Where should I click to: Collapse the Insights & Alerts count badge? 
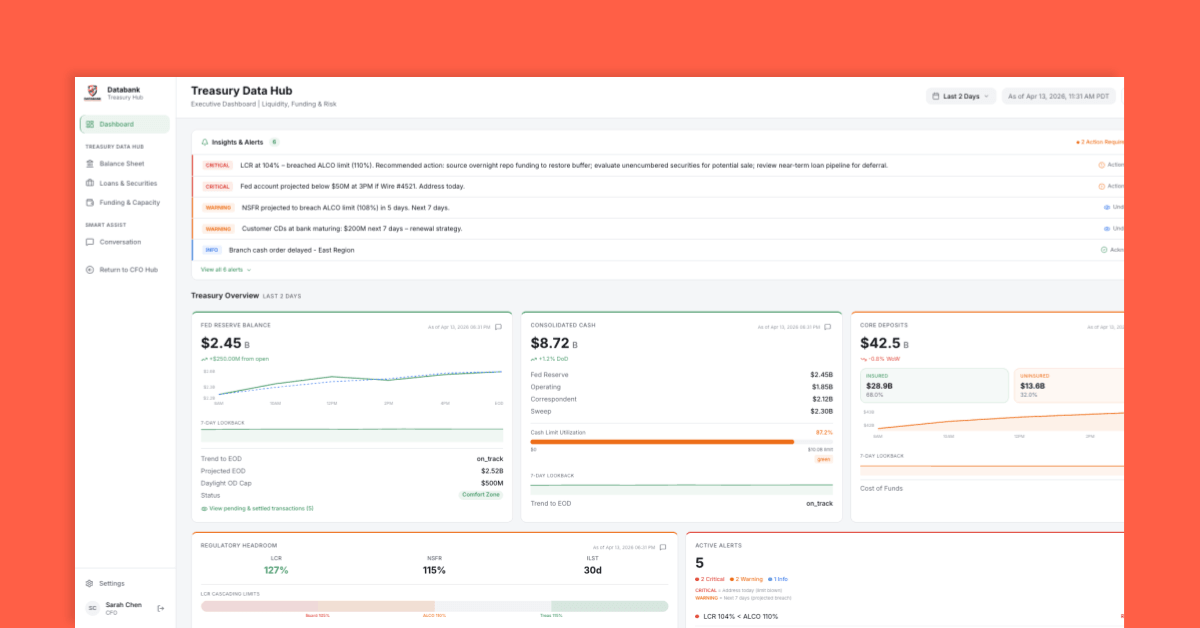[x=274, y=142]
